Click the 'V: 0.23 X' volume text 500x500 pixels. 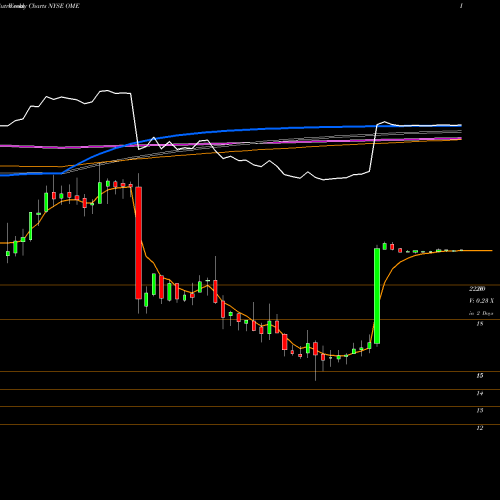(x=481, y=301)
